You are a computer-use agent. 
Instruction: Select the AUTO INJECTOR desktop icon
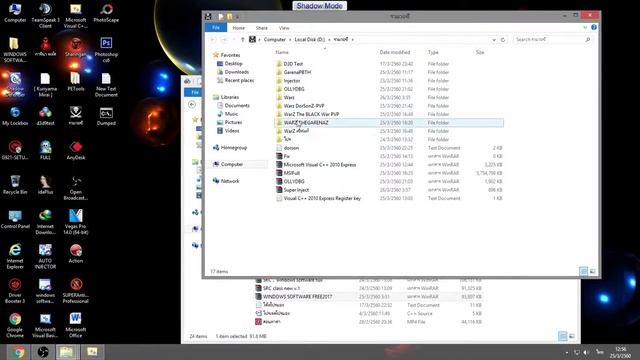point(45,256)
